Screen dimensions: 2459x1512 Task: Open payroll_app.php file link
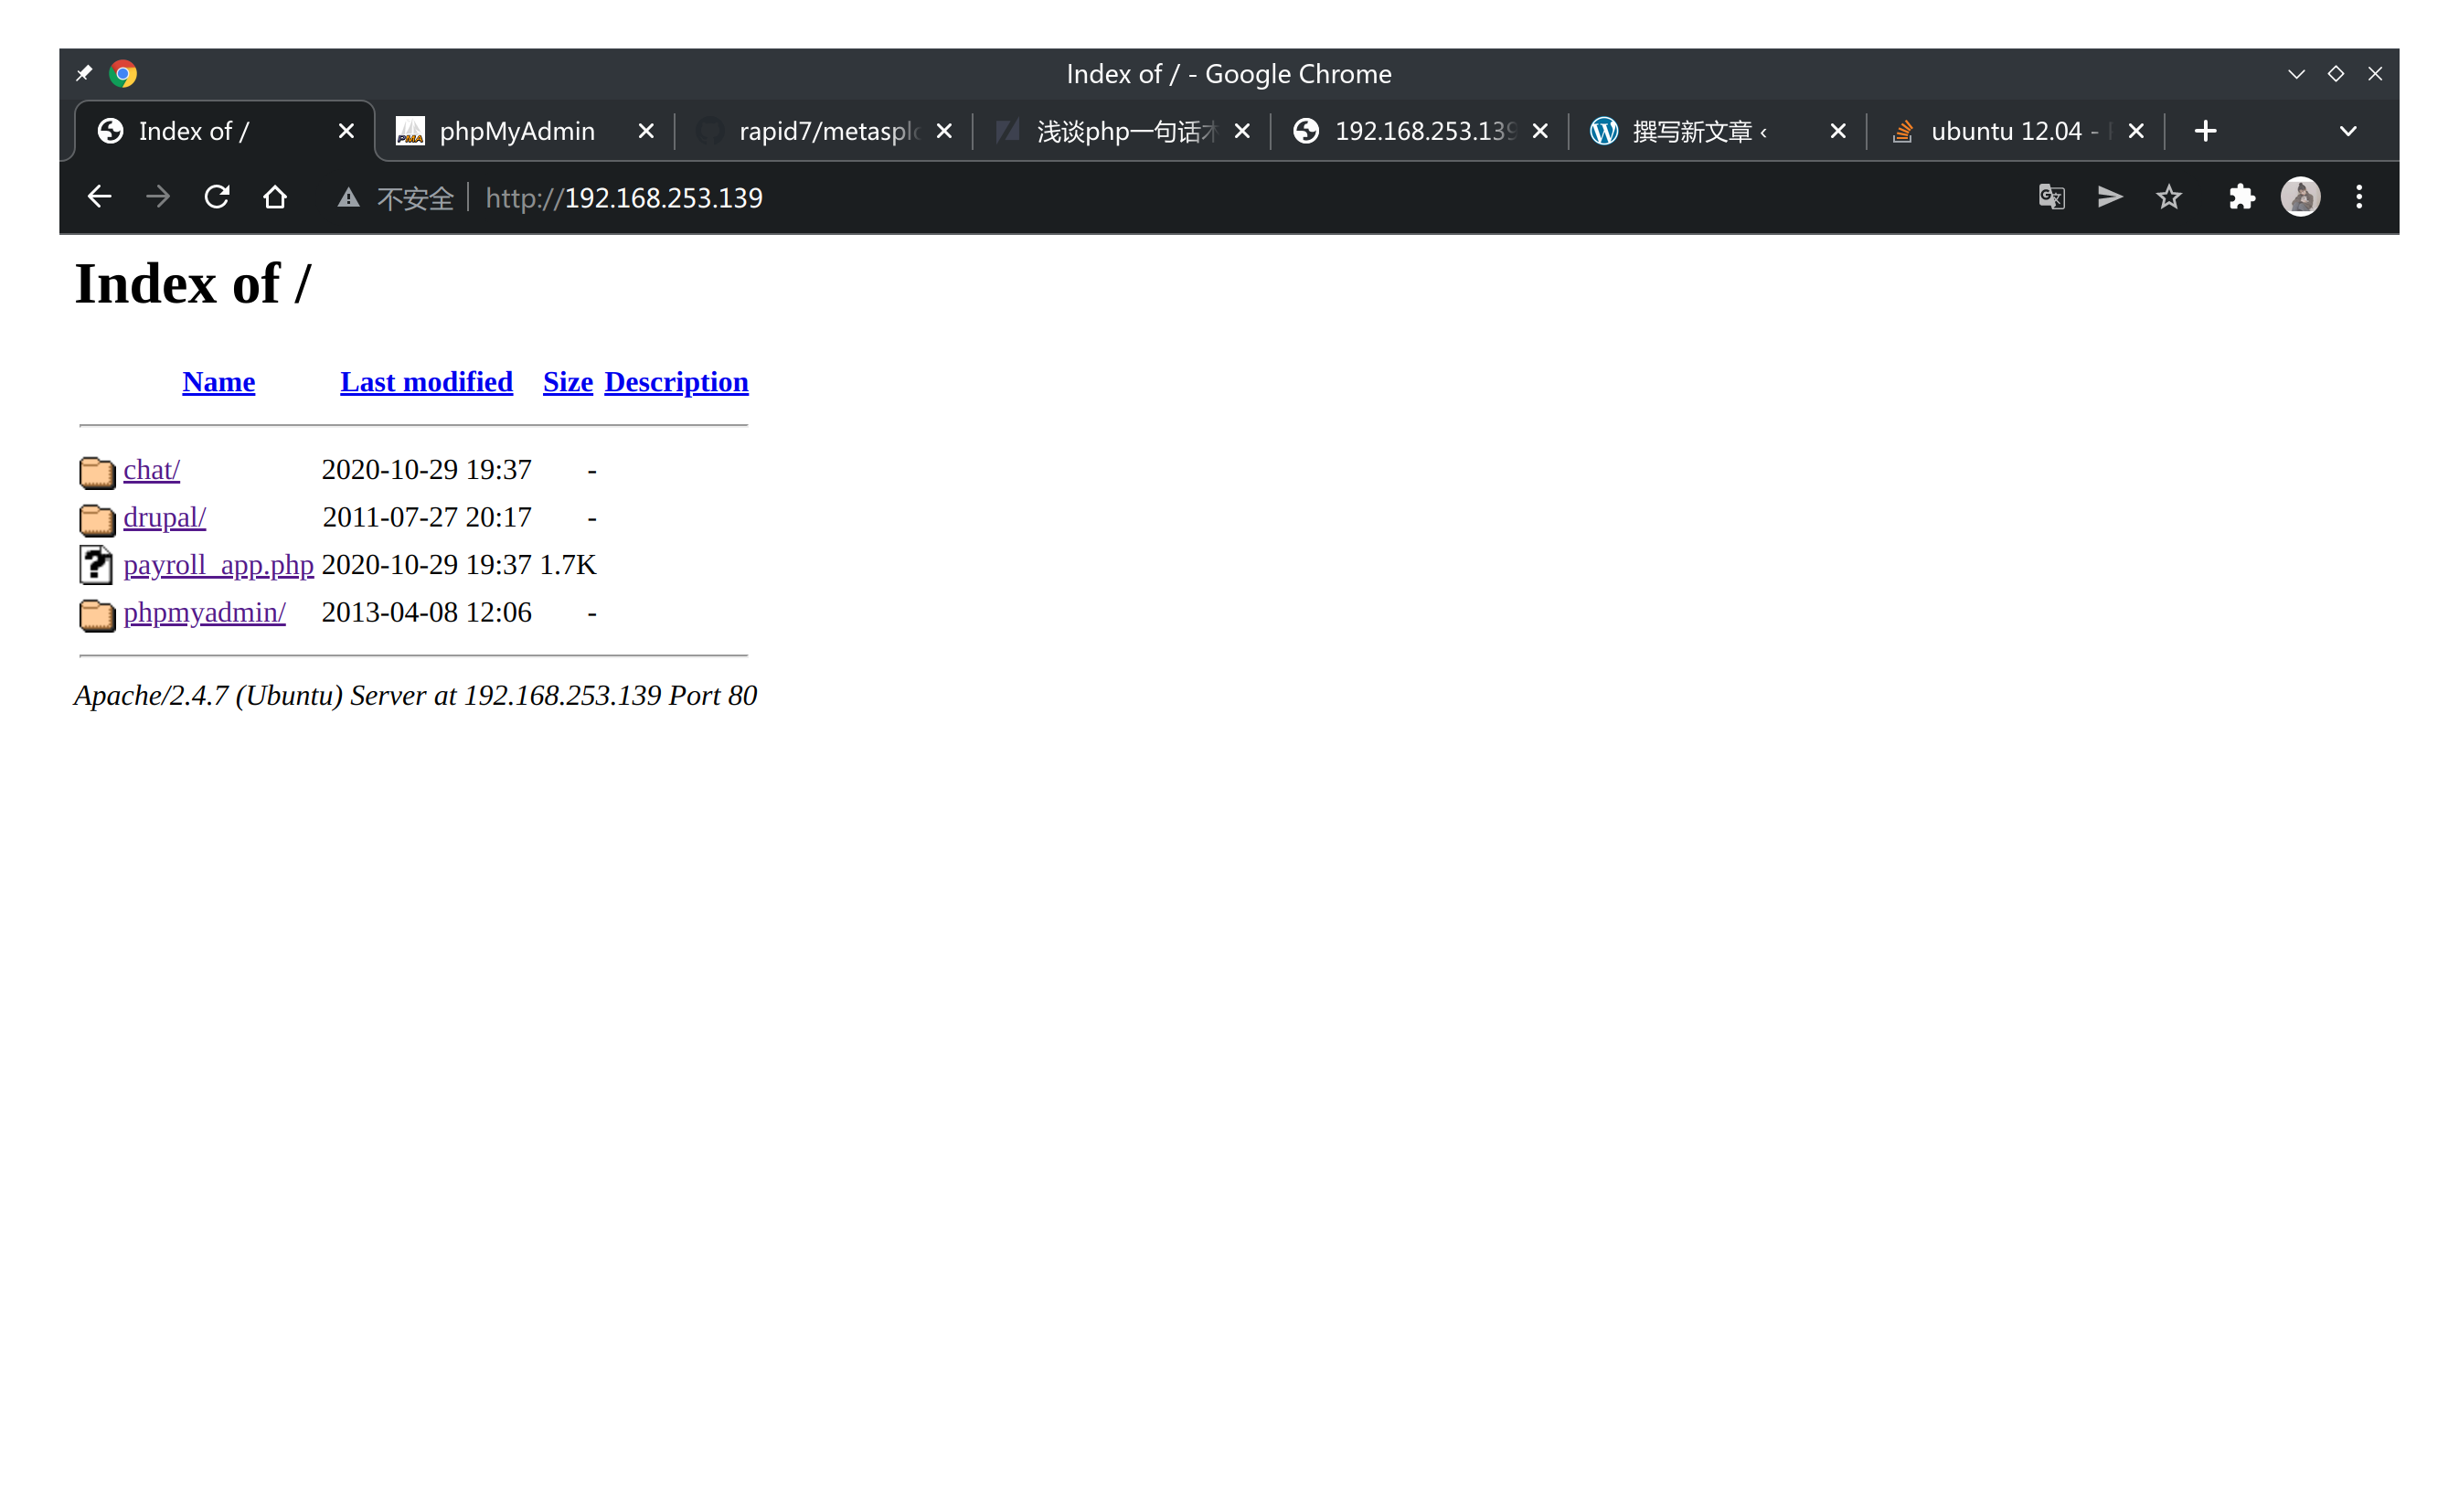point(219,565)
